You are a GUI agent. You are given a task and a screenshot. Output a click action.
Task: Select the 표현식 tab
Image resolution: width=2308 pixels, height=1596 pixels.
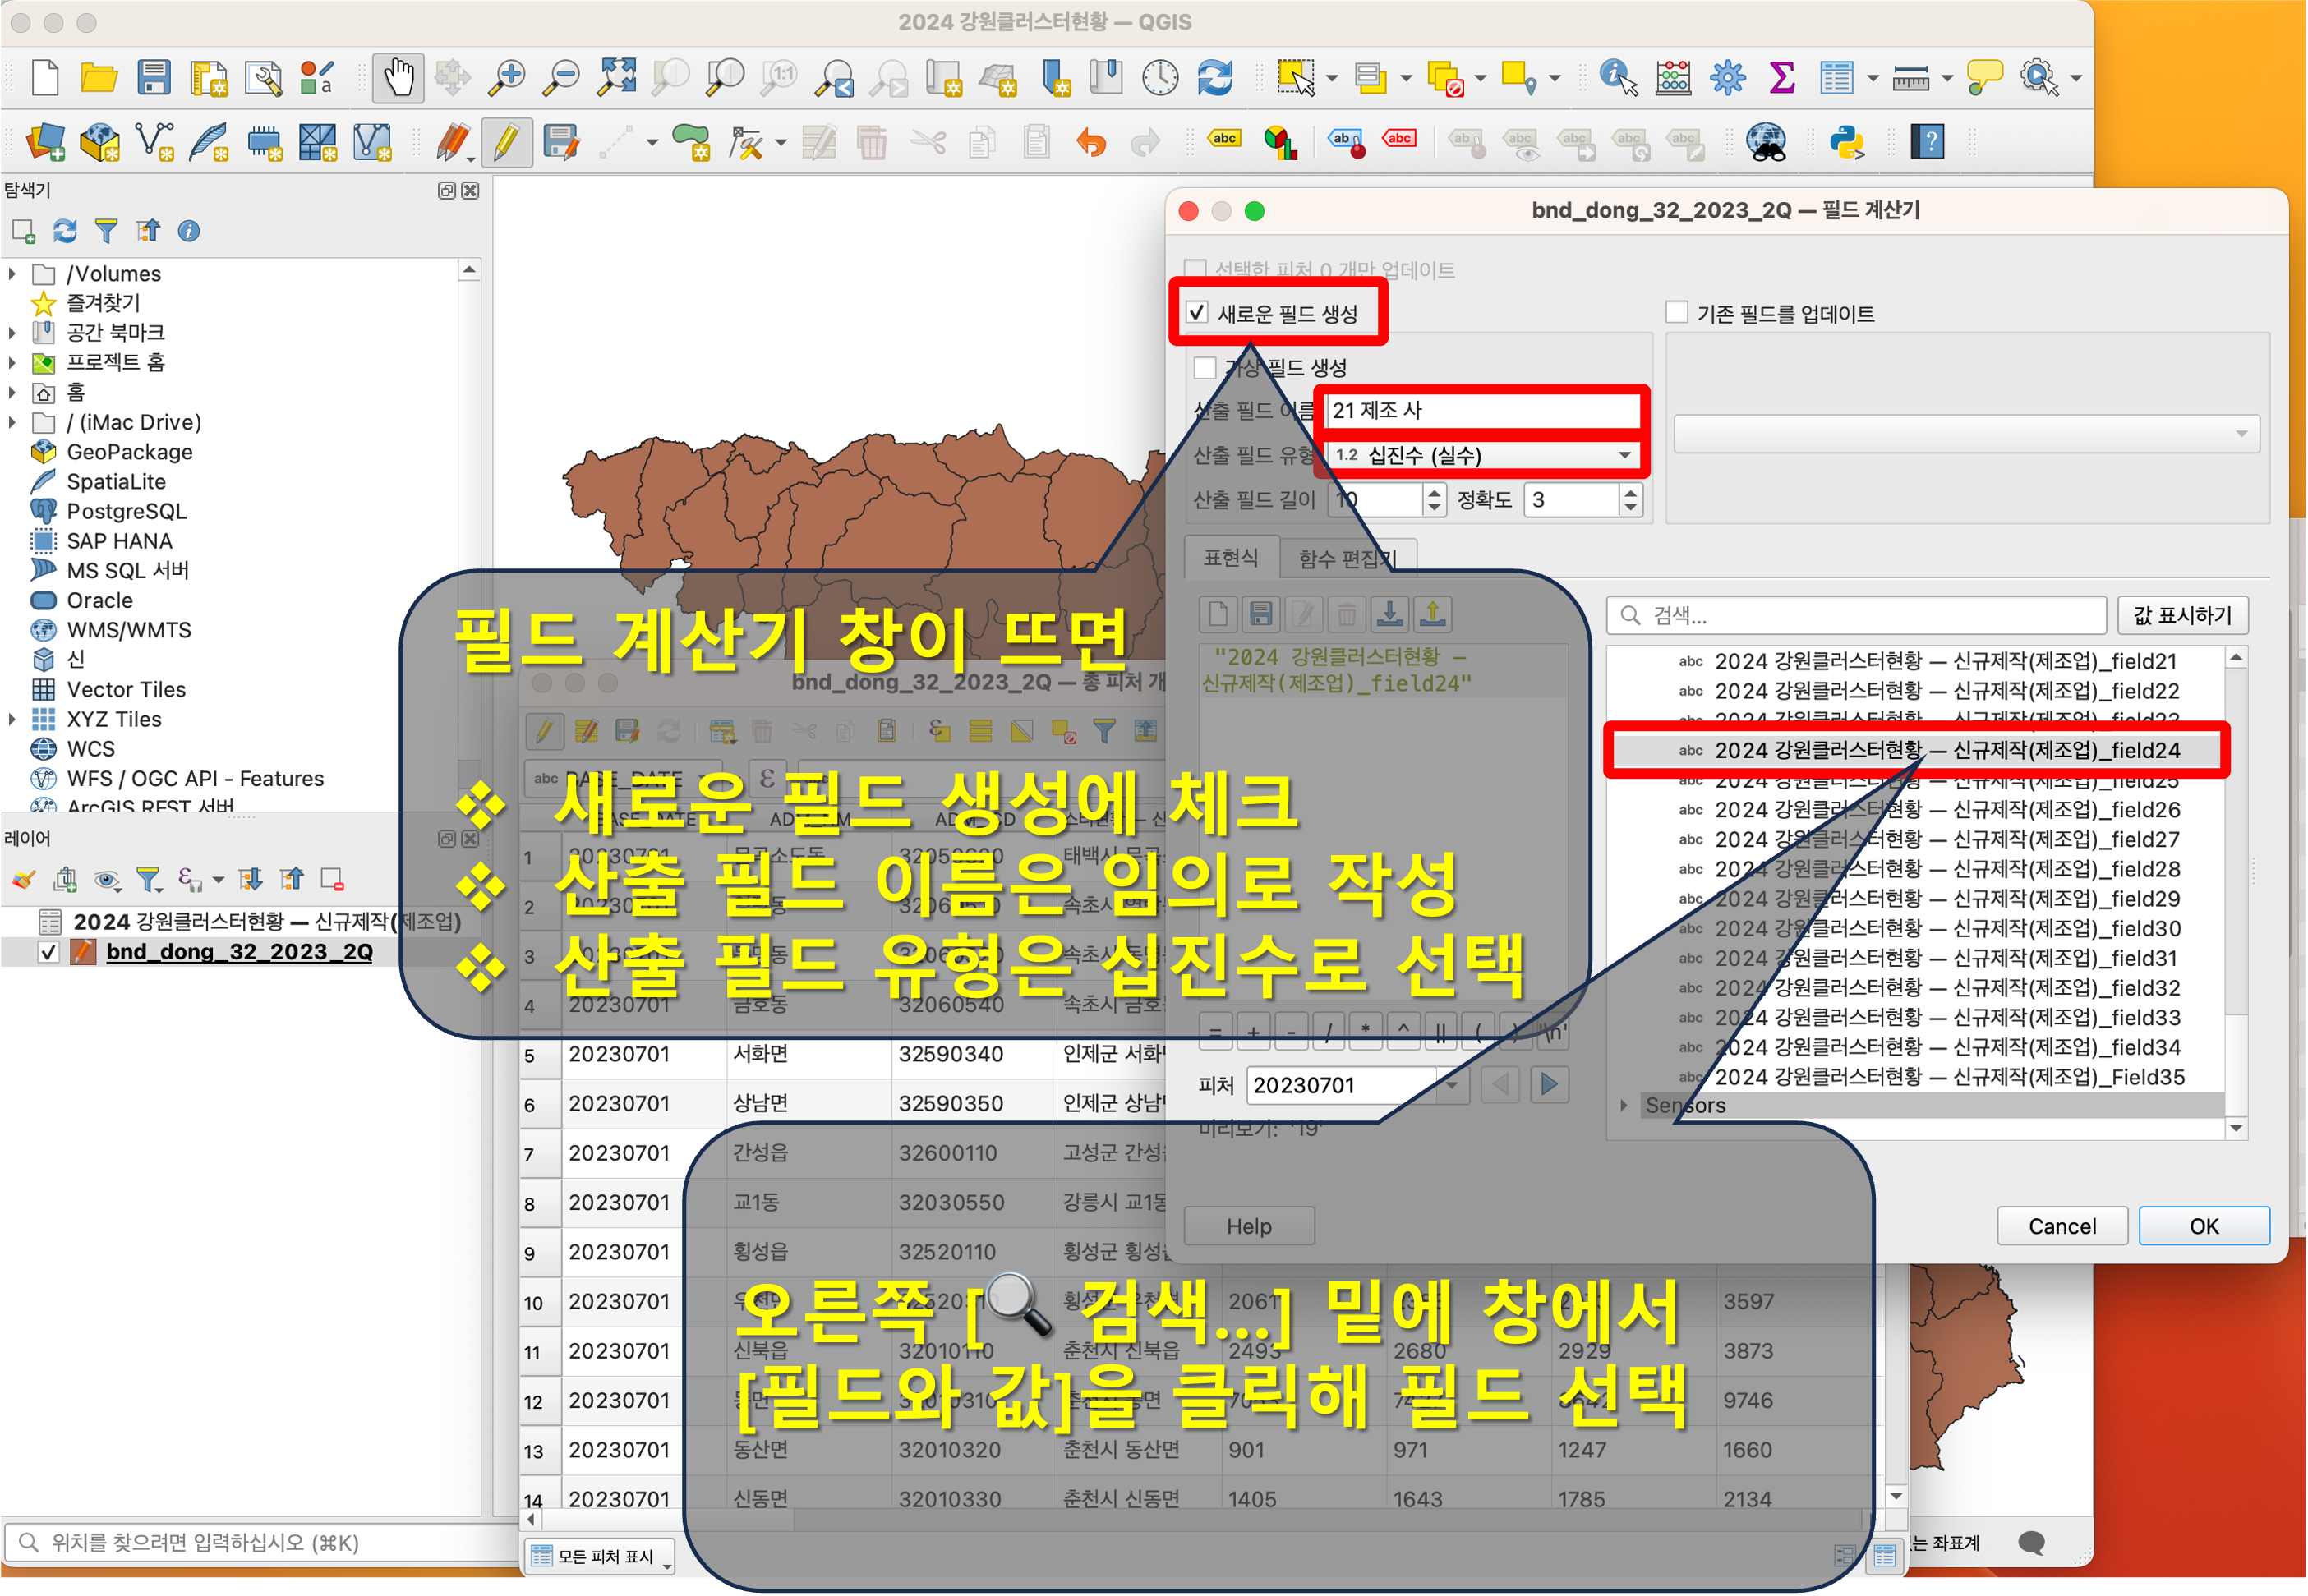[x=1230, y=558]
